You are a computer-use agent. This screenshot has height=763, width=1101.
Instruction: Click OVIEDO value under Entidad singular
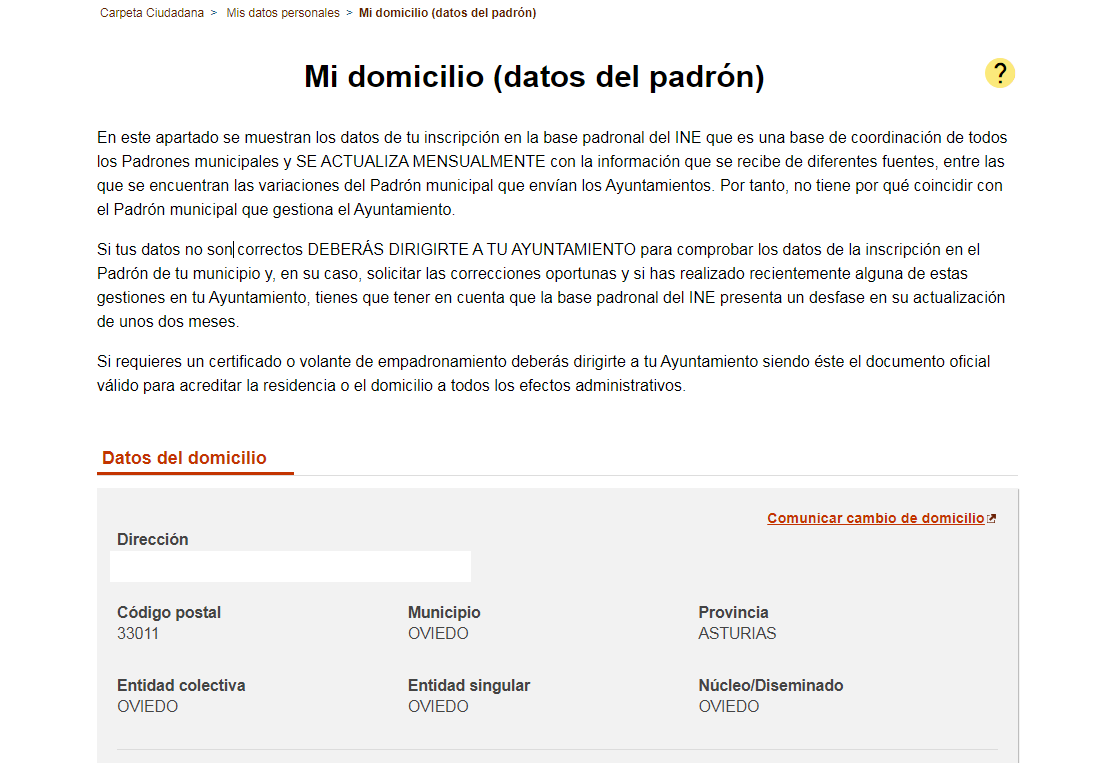point(438,706)
